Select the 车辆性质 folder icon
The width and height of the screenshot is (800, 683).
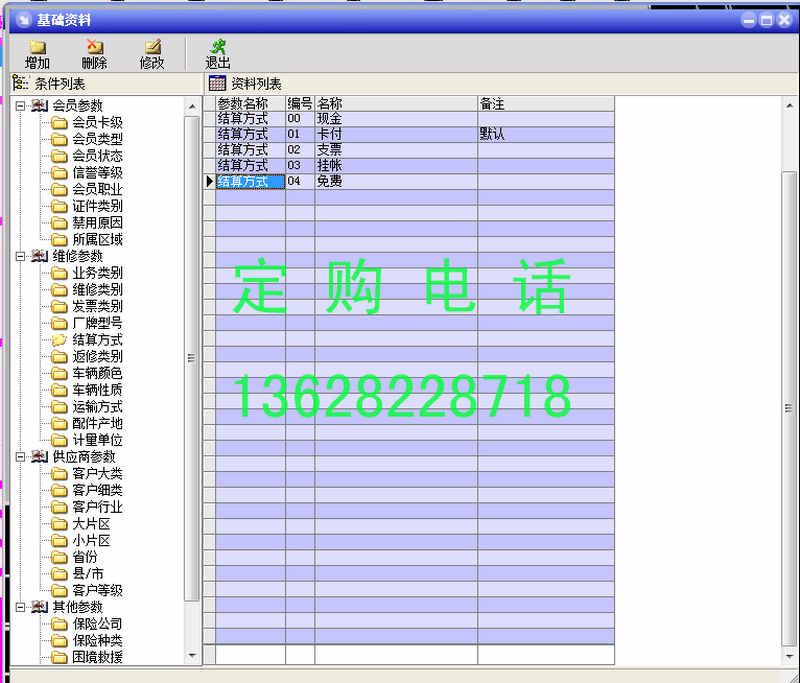(x=59, y=390)
